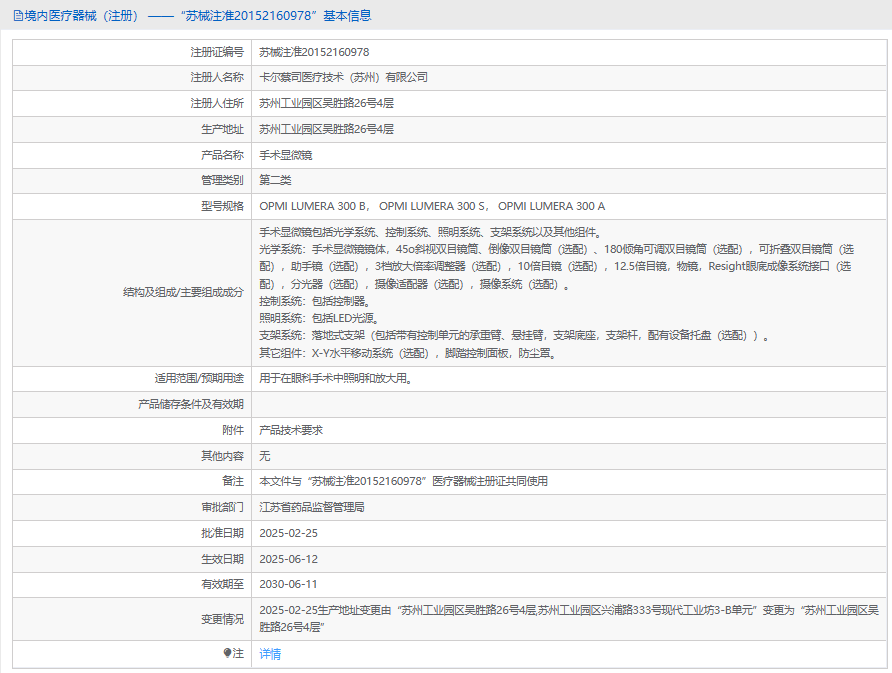Click the line starting 其它组件：X-Y水平移动系统

click(408, 353)
